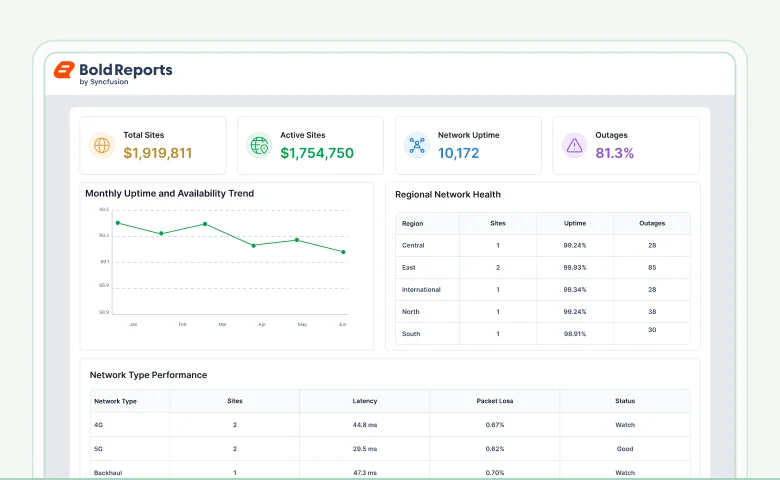Click the Latency column header
This screenshot has height=480, width=780.
pos(365,401)
